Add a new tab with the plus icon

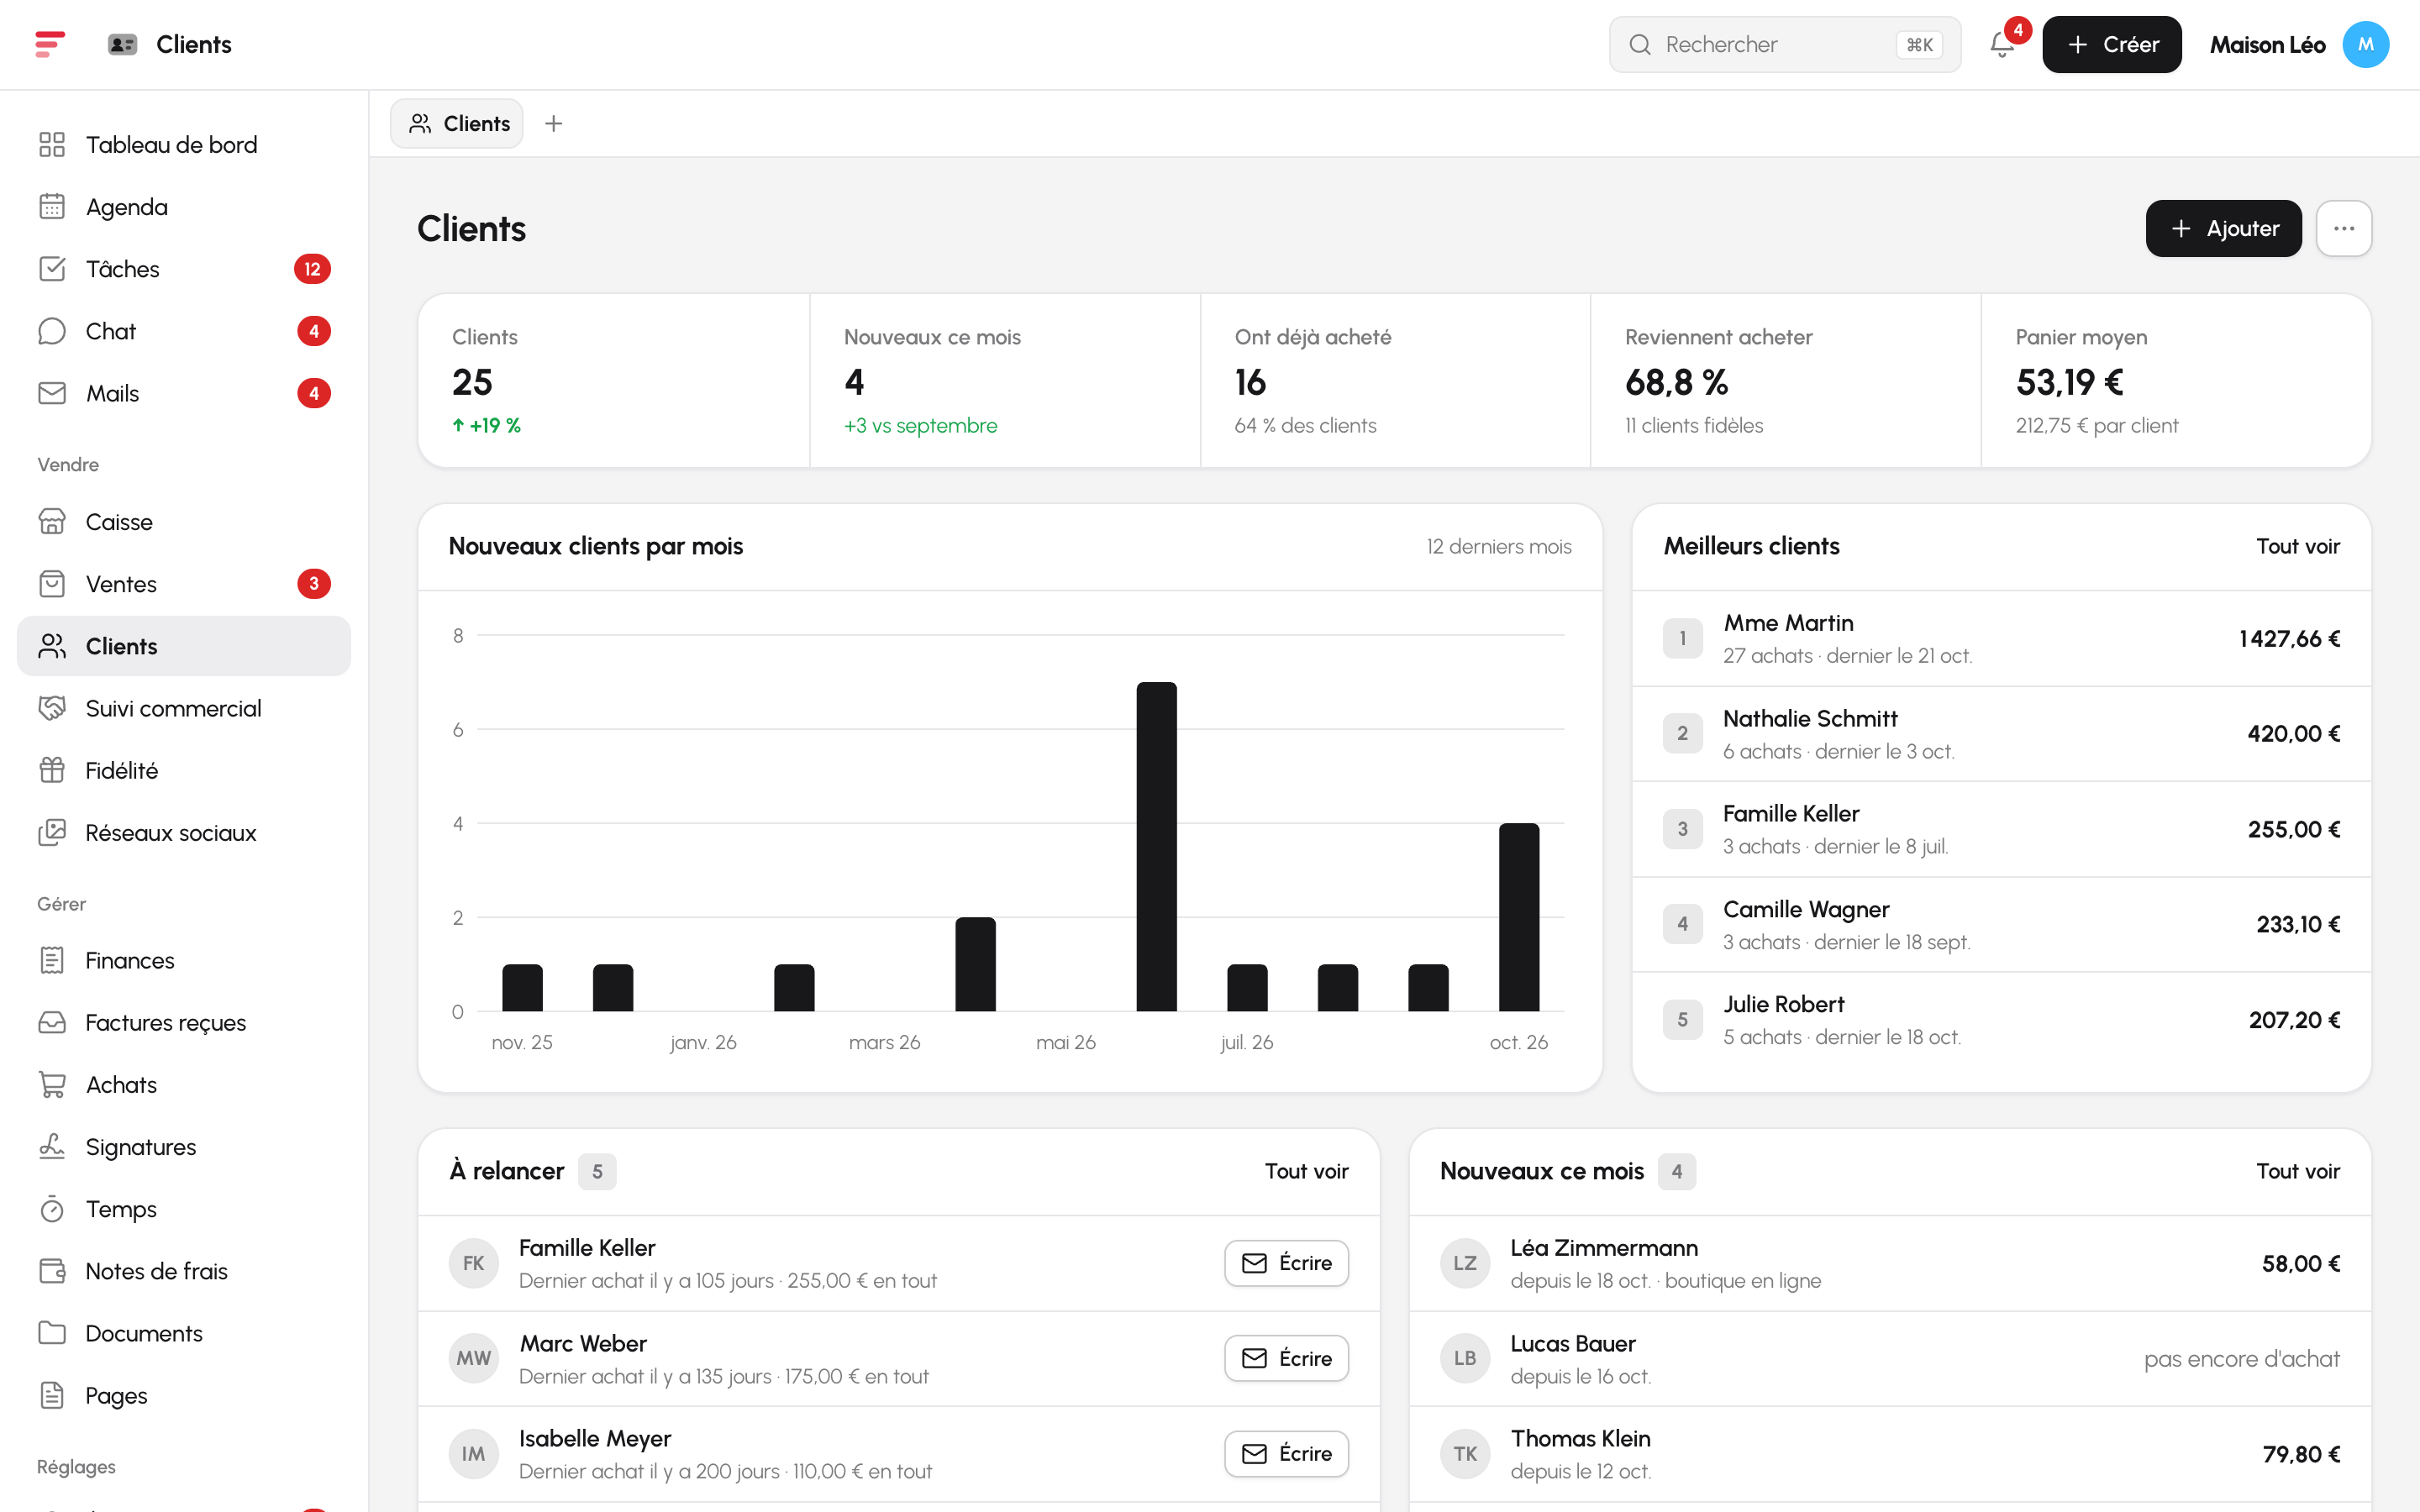point(553,123)
